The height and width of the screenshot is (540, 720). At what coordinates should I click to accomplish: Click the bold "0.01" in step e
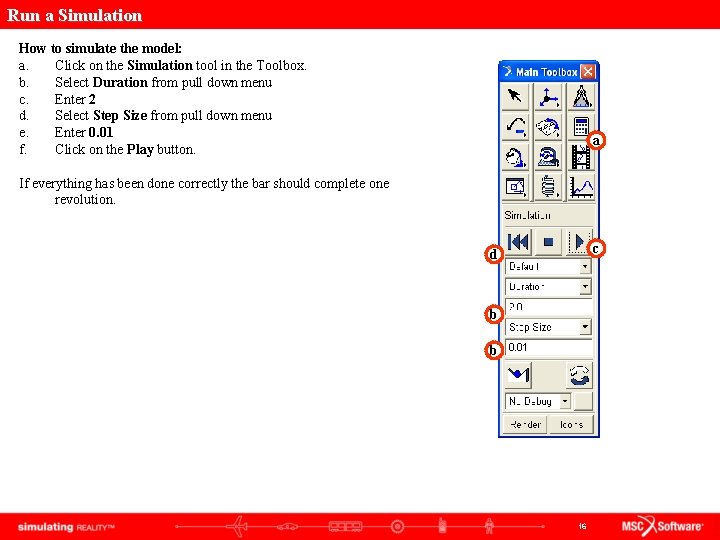pyautogui.click(x=101, y=132)
